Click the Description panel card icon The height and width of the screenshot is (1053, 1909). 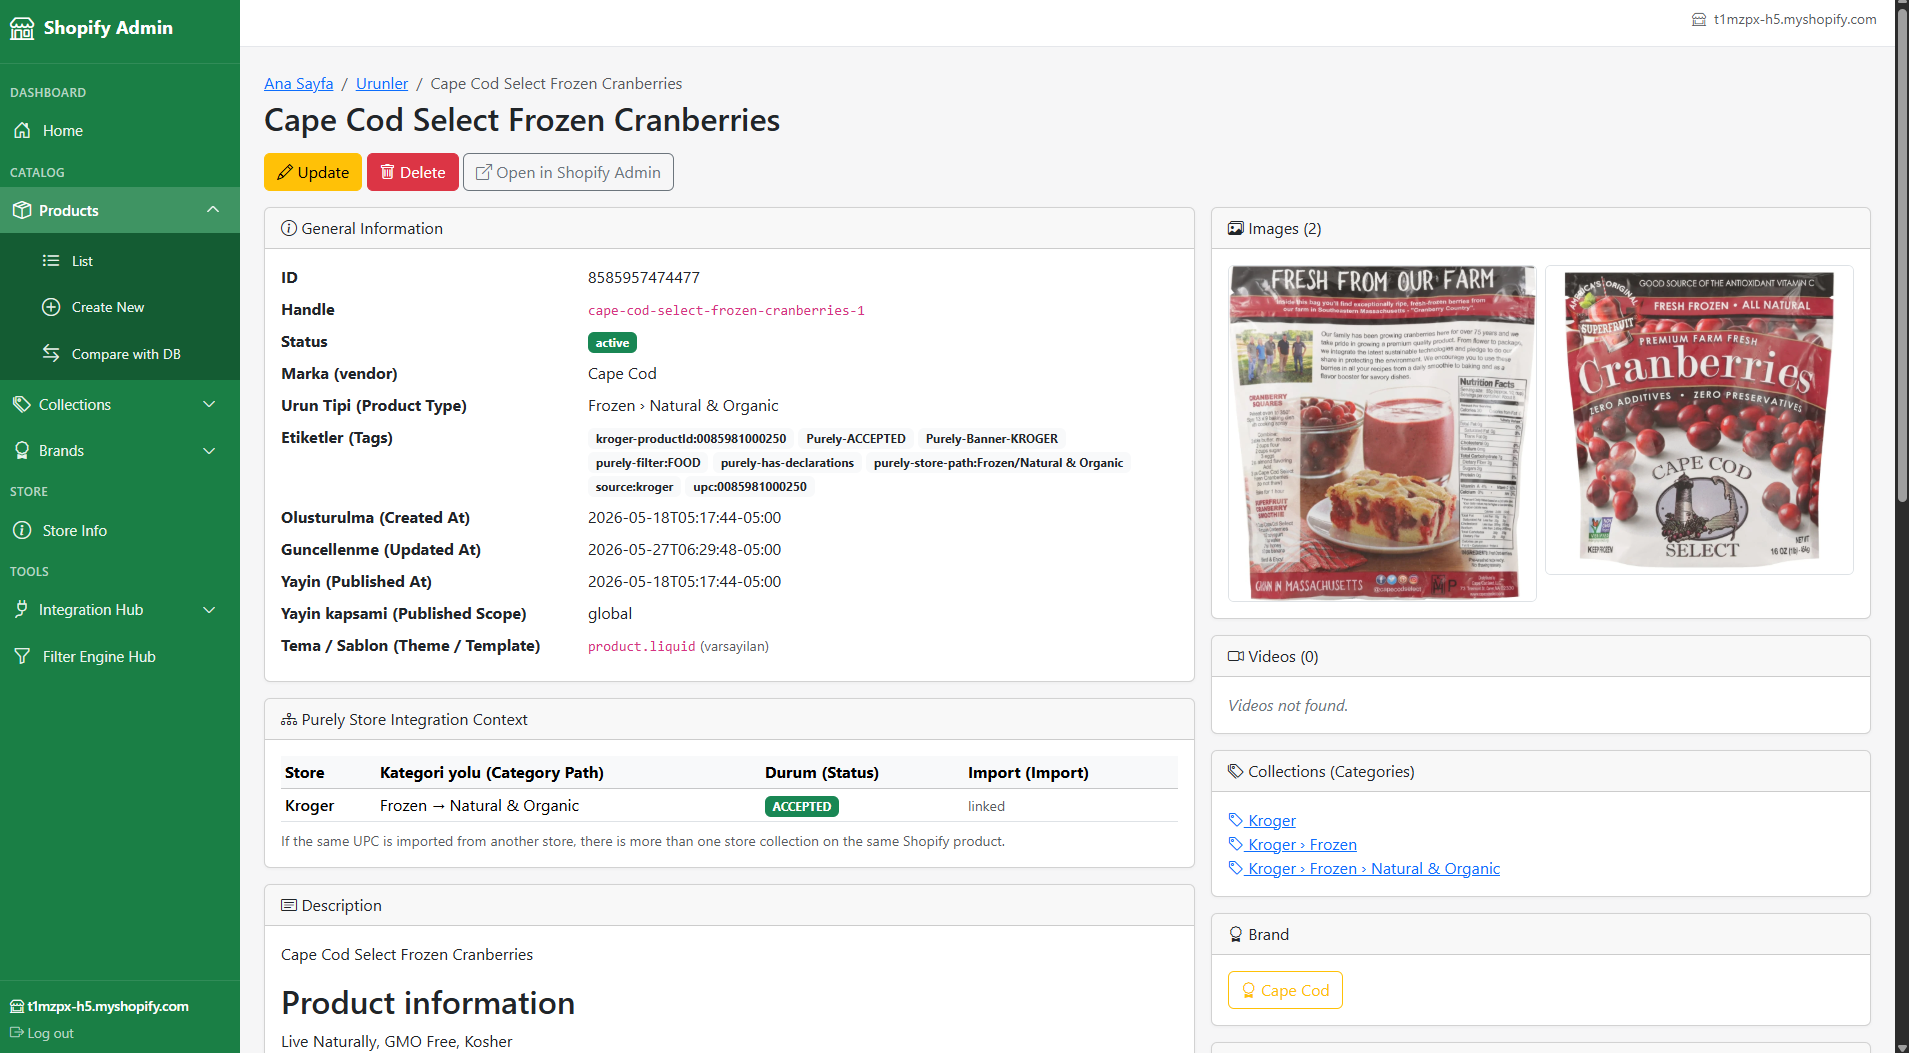289,905
